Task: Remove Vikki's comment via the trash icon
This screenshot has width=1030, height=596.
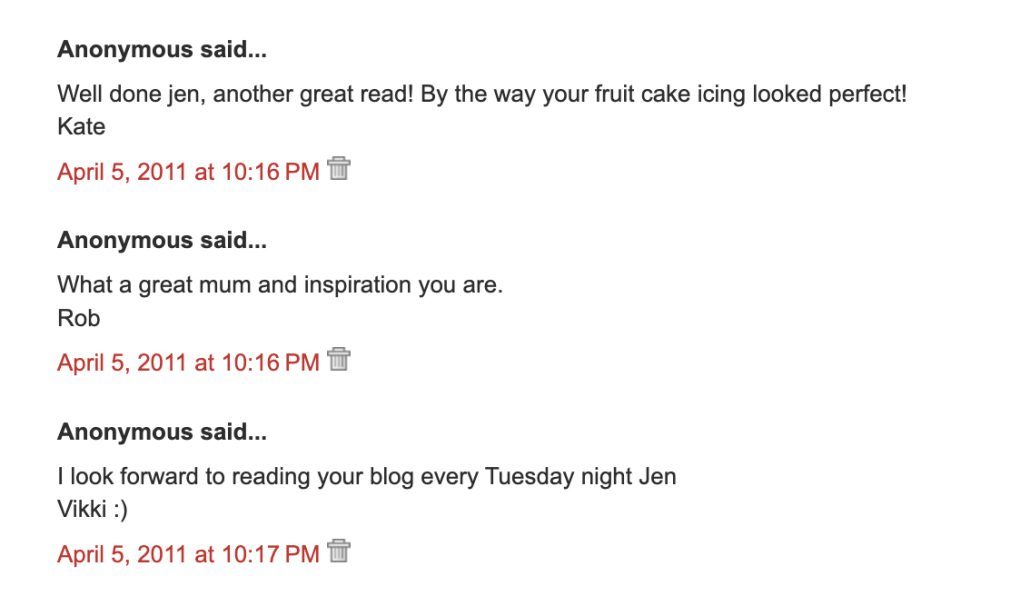Action: [339, 551]
